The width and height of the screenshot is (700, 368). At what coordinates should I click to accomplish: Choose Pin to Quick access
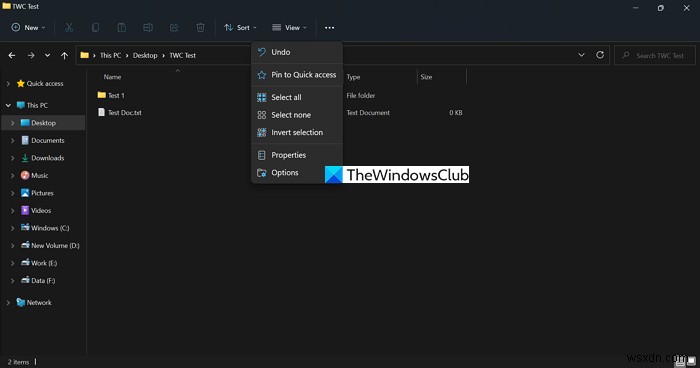pyautogui.click(x=297, y=75)
